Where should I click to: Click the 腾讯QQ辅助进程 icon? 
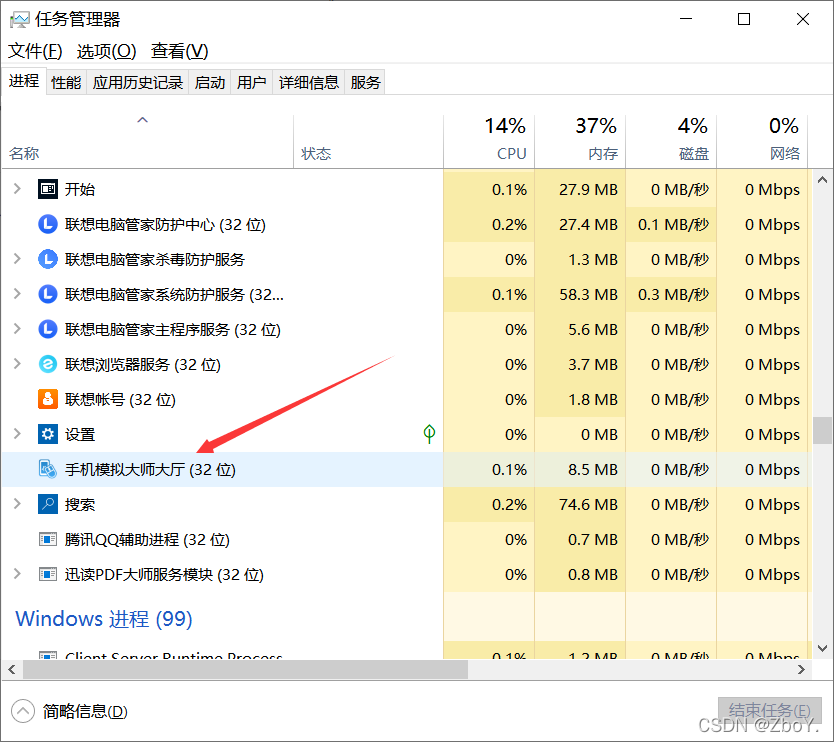(x=48, y=539)
